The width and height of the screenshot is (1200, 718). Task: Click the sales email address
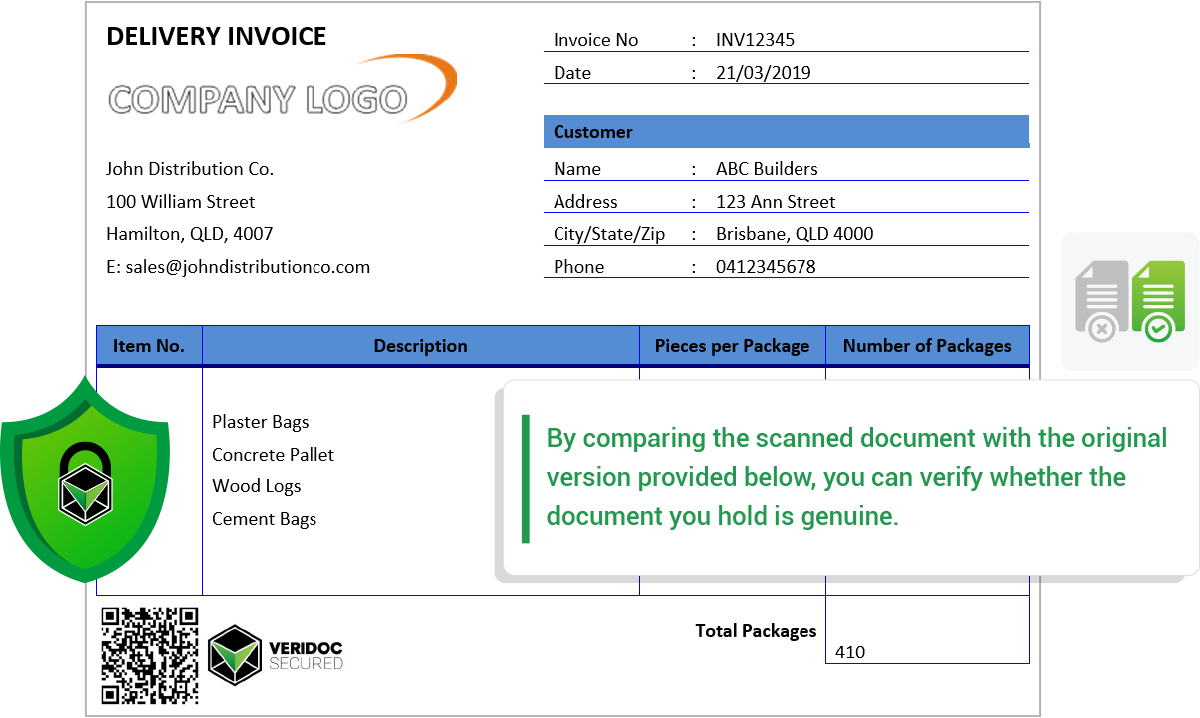tap(238, 267)
